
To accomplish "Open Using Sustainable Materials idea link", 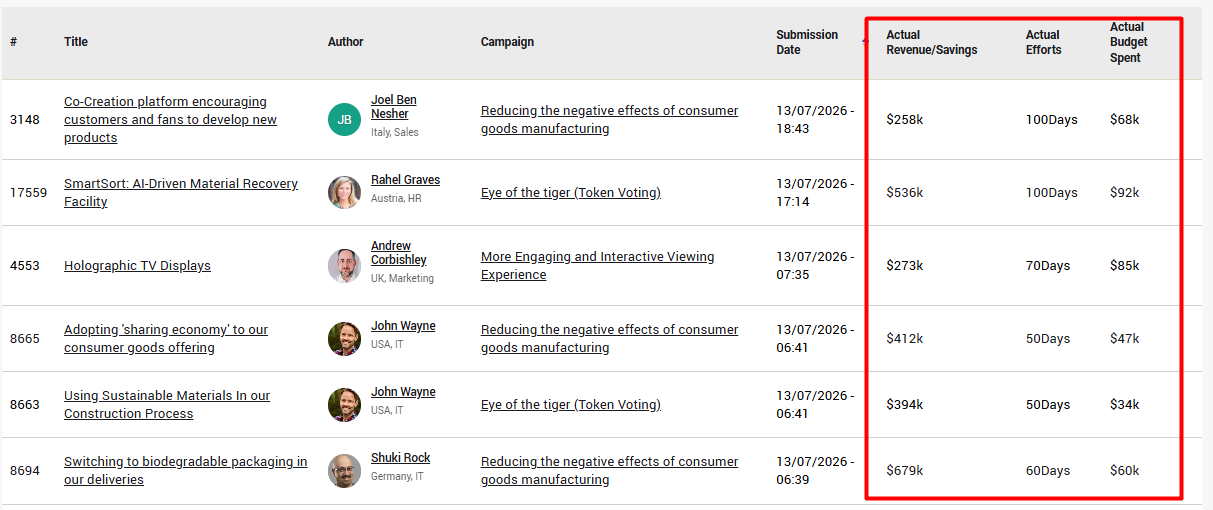I will [x=167, y=404].
